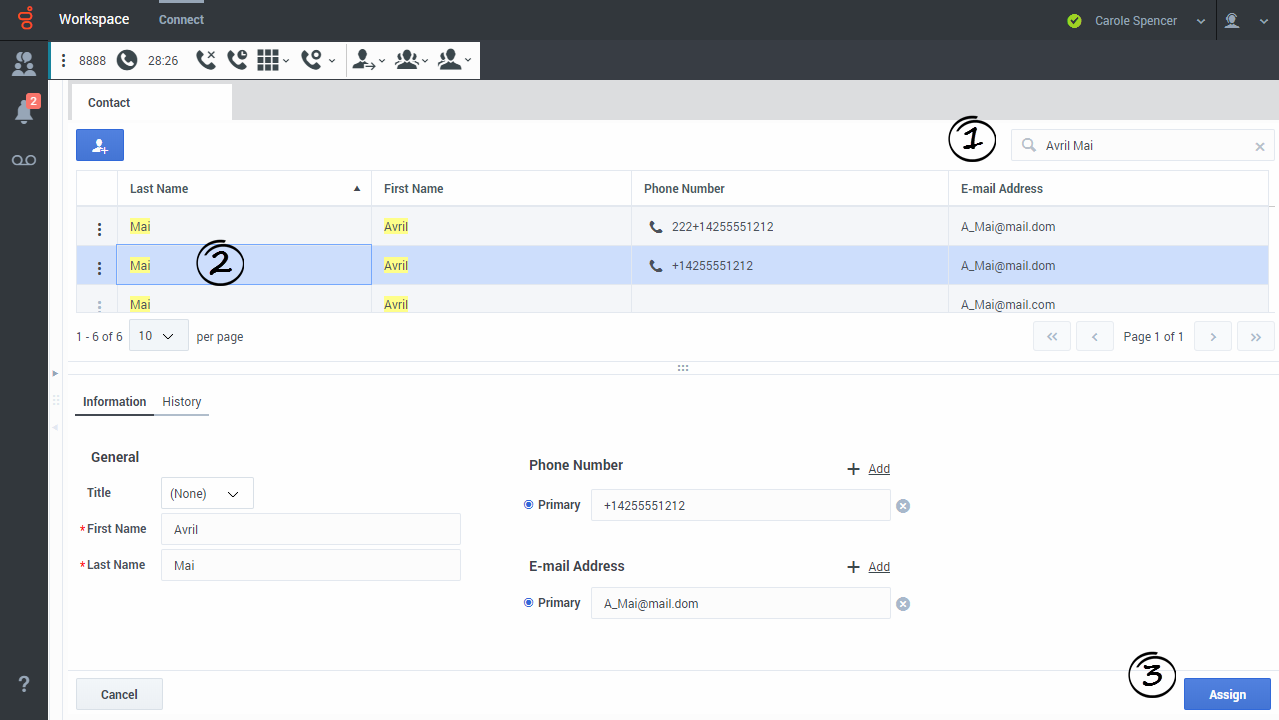Select Primary radio for Phone Number
Image resolution: width=1279 pixels, height=720 pixels.
(x=529, y=505)
